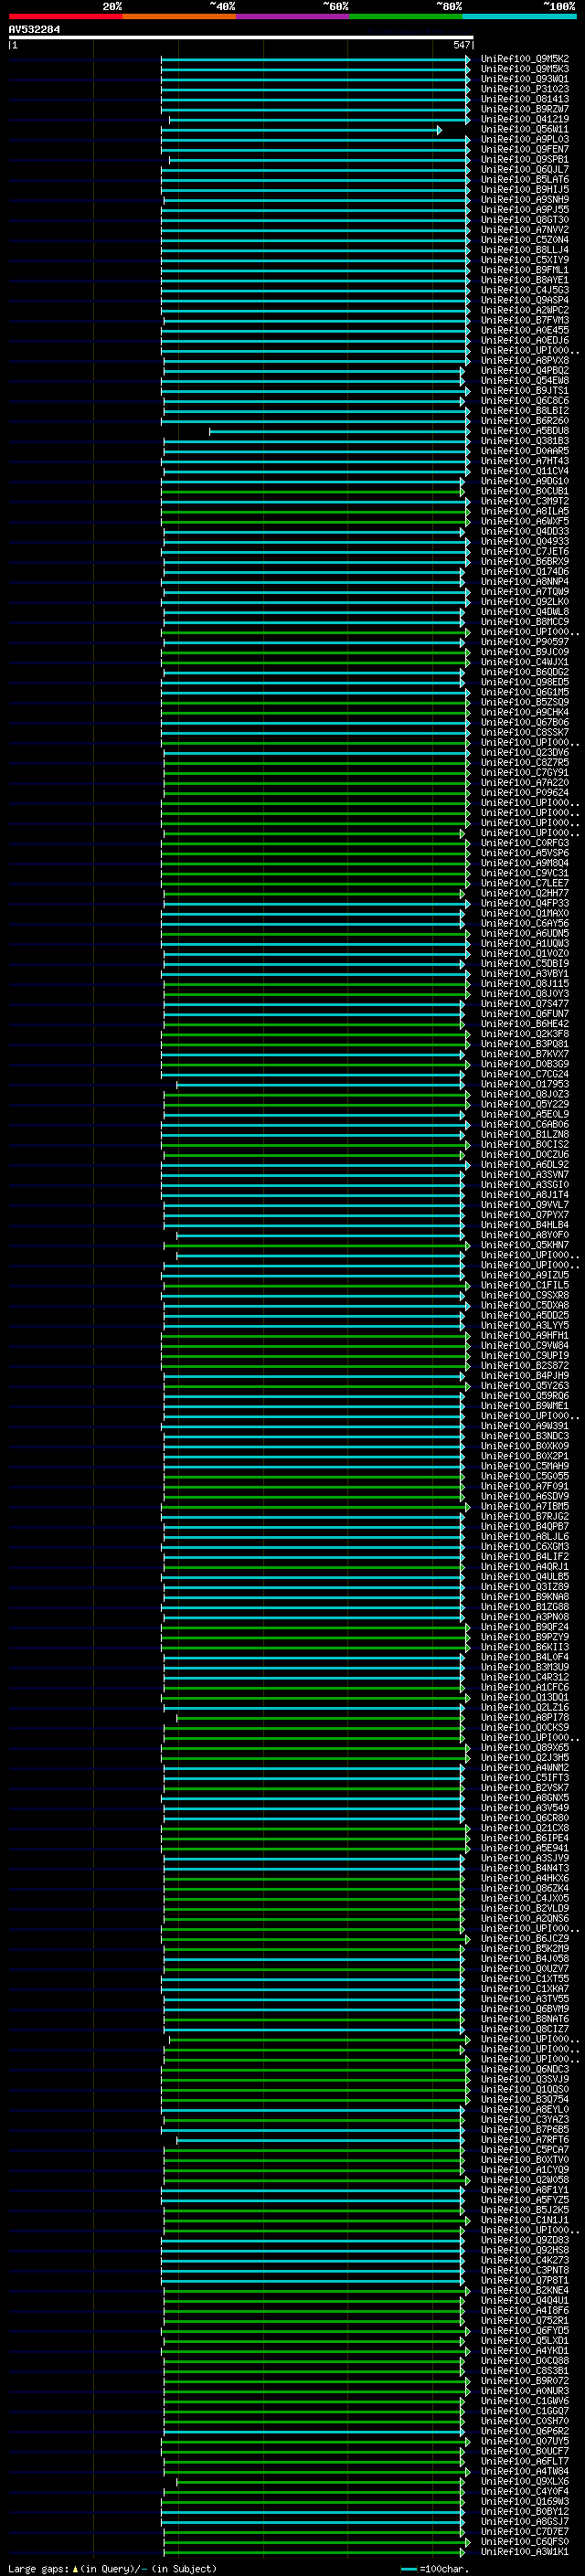Click the label UniRef100_Q6QJL7

tap(525, 170)
